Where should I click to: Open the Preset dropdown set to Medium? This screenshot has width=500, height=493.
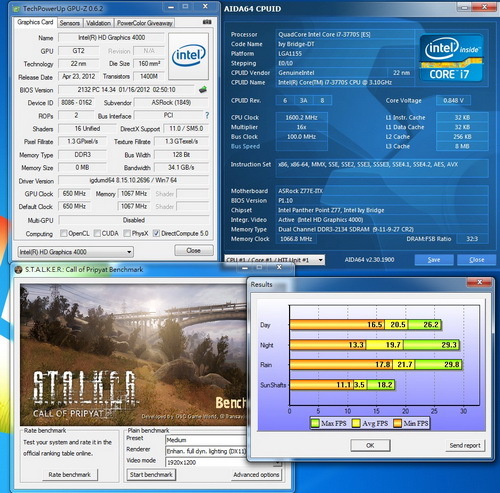click(206, 440)
